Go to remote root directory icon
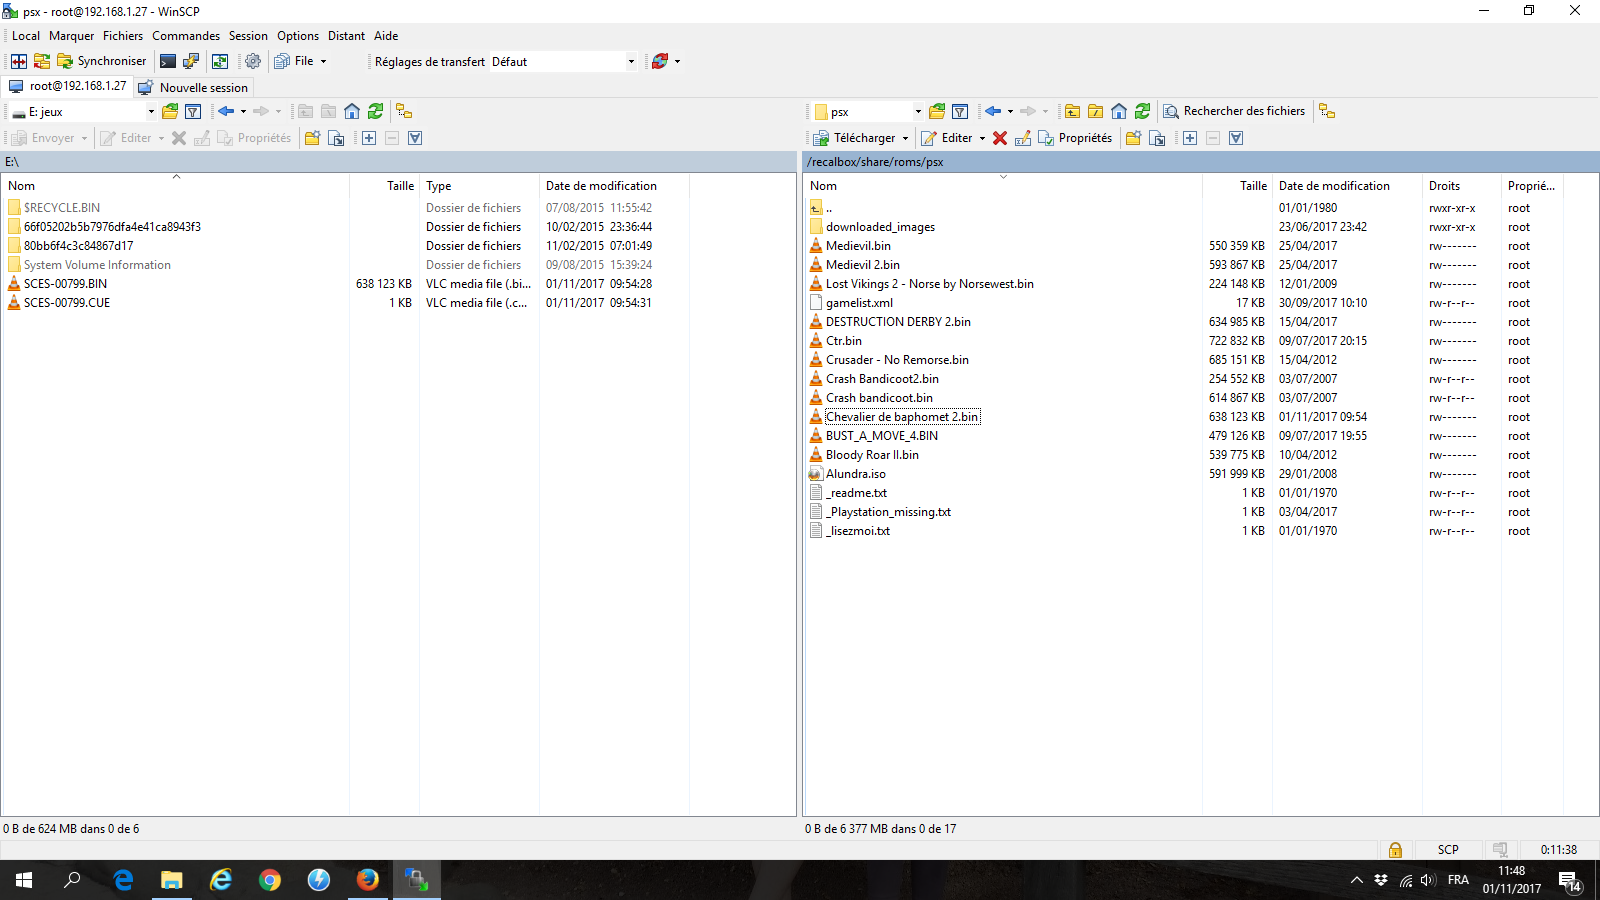The image size is (1600, 900). point(1096,111)
